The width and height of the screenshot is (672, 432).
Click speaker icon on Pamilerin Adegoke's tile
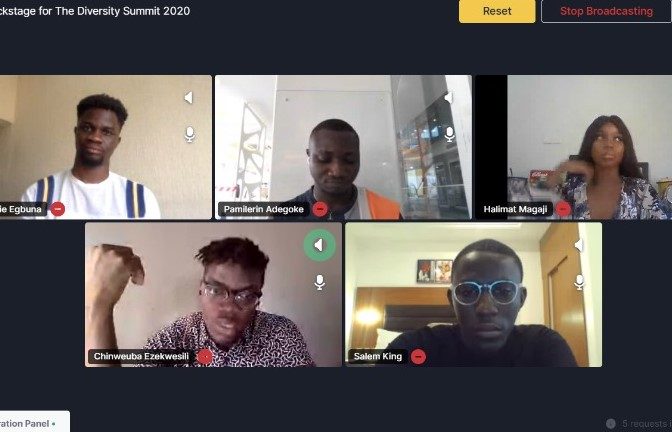tap(449, 98)
